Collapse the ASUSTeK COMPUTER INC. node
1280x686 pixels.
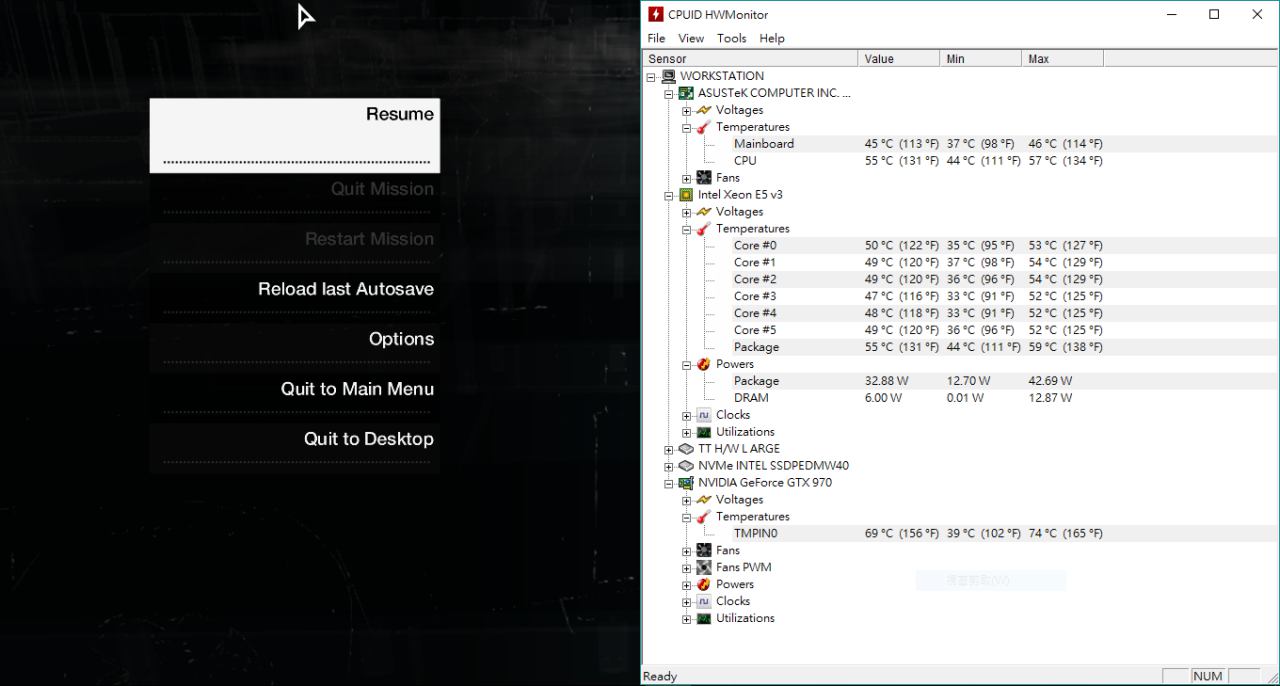tap(670, 94)
